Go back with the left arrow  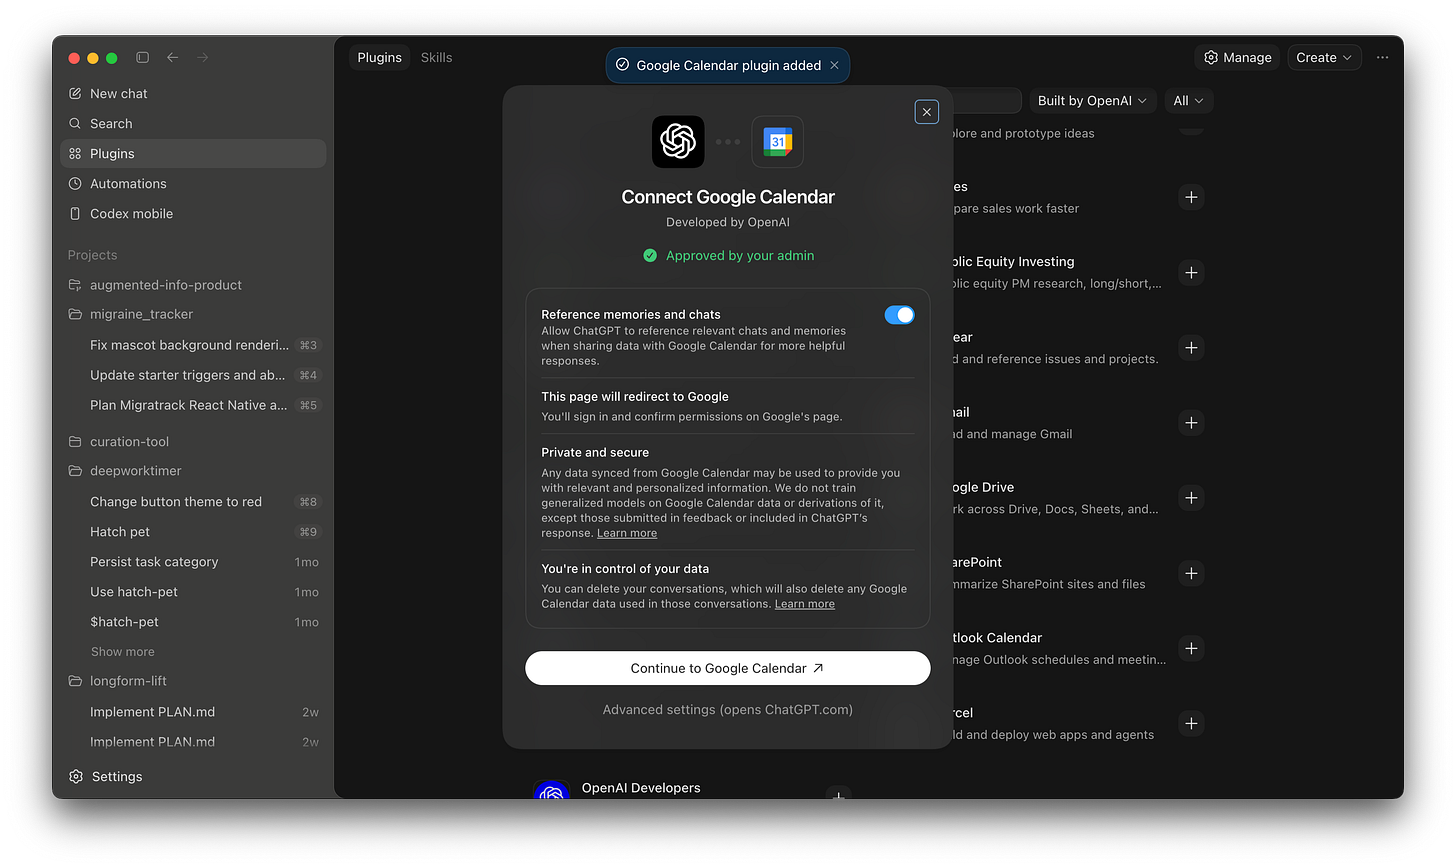click(172, 57)
